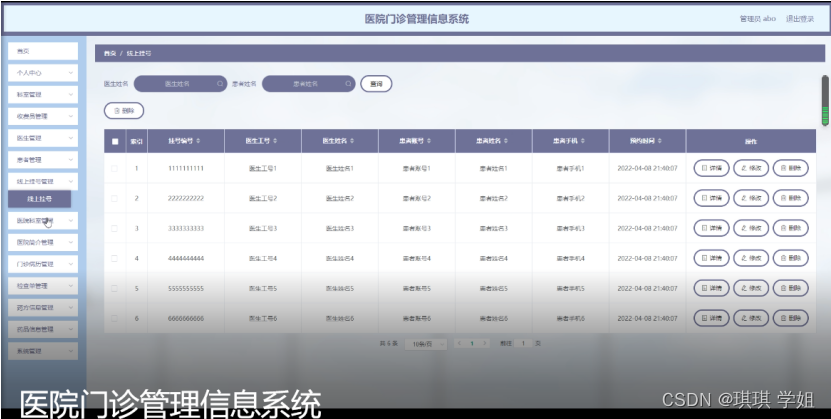The width and height of the screenshot is (831, 419).
Task: Focus the 患者姓名 search field
Action: [308, 84]
